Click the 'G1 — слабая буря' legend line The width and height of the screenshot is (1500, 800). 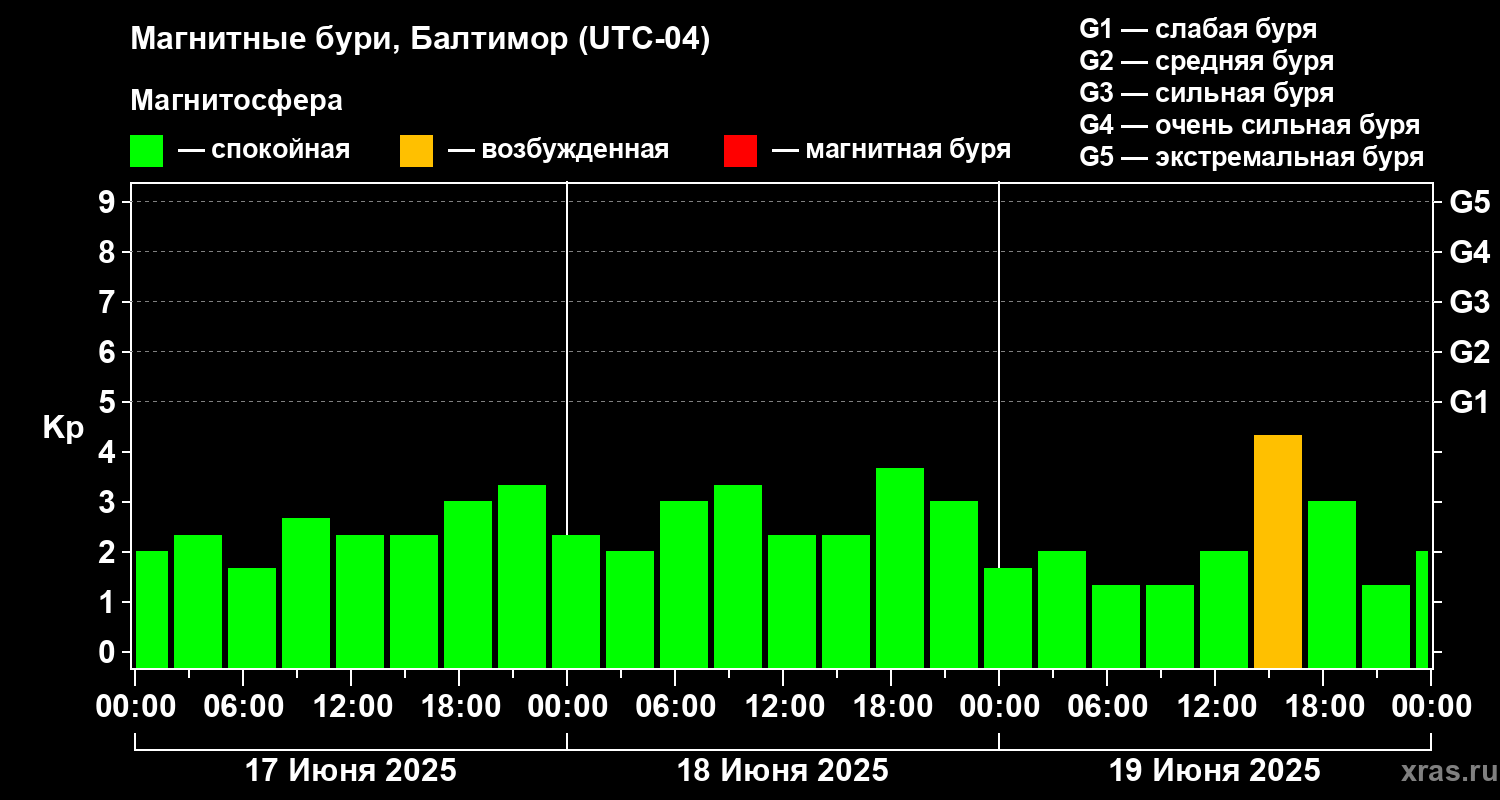(1198, 28)
